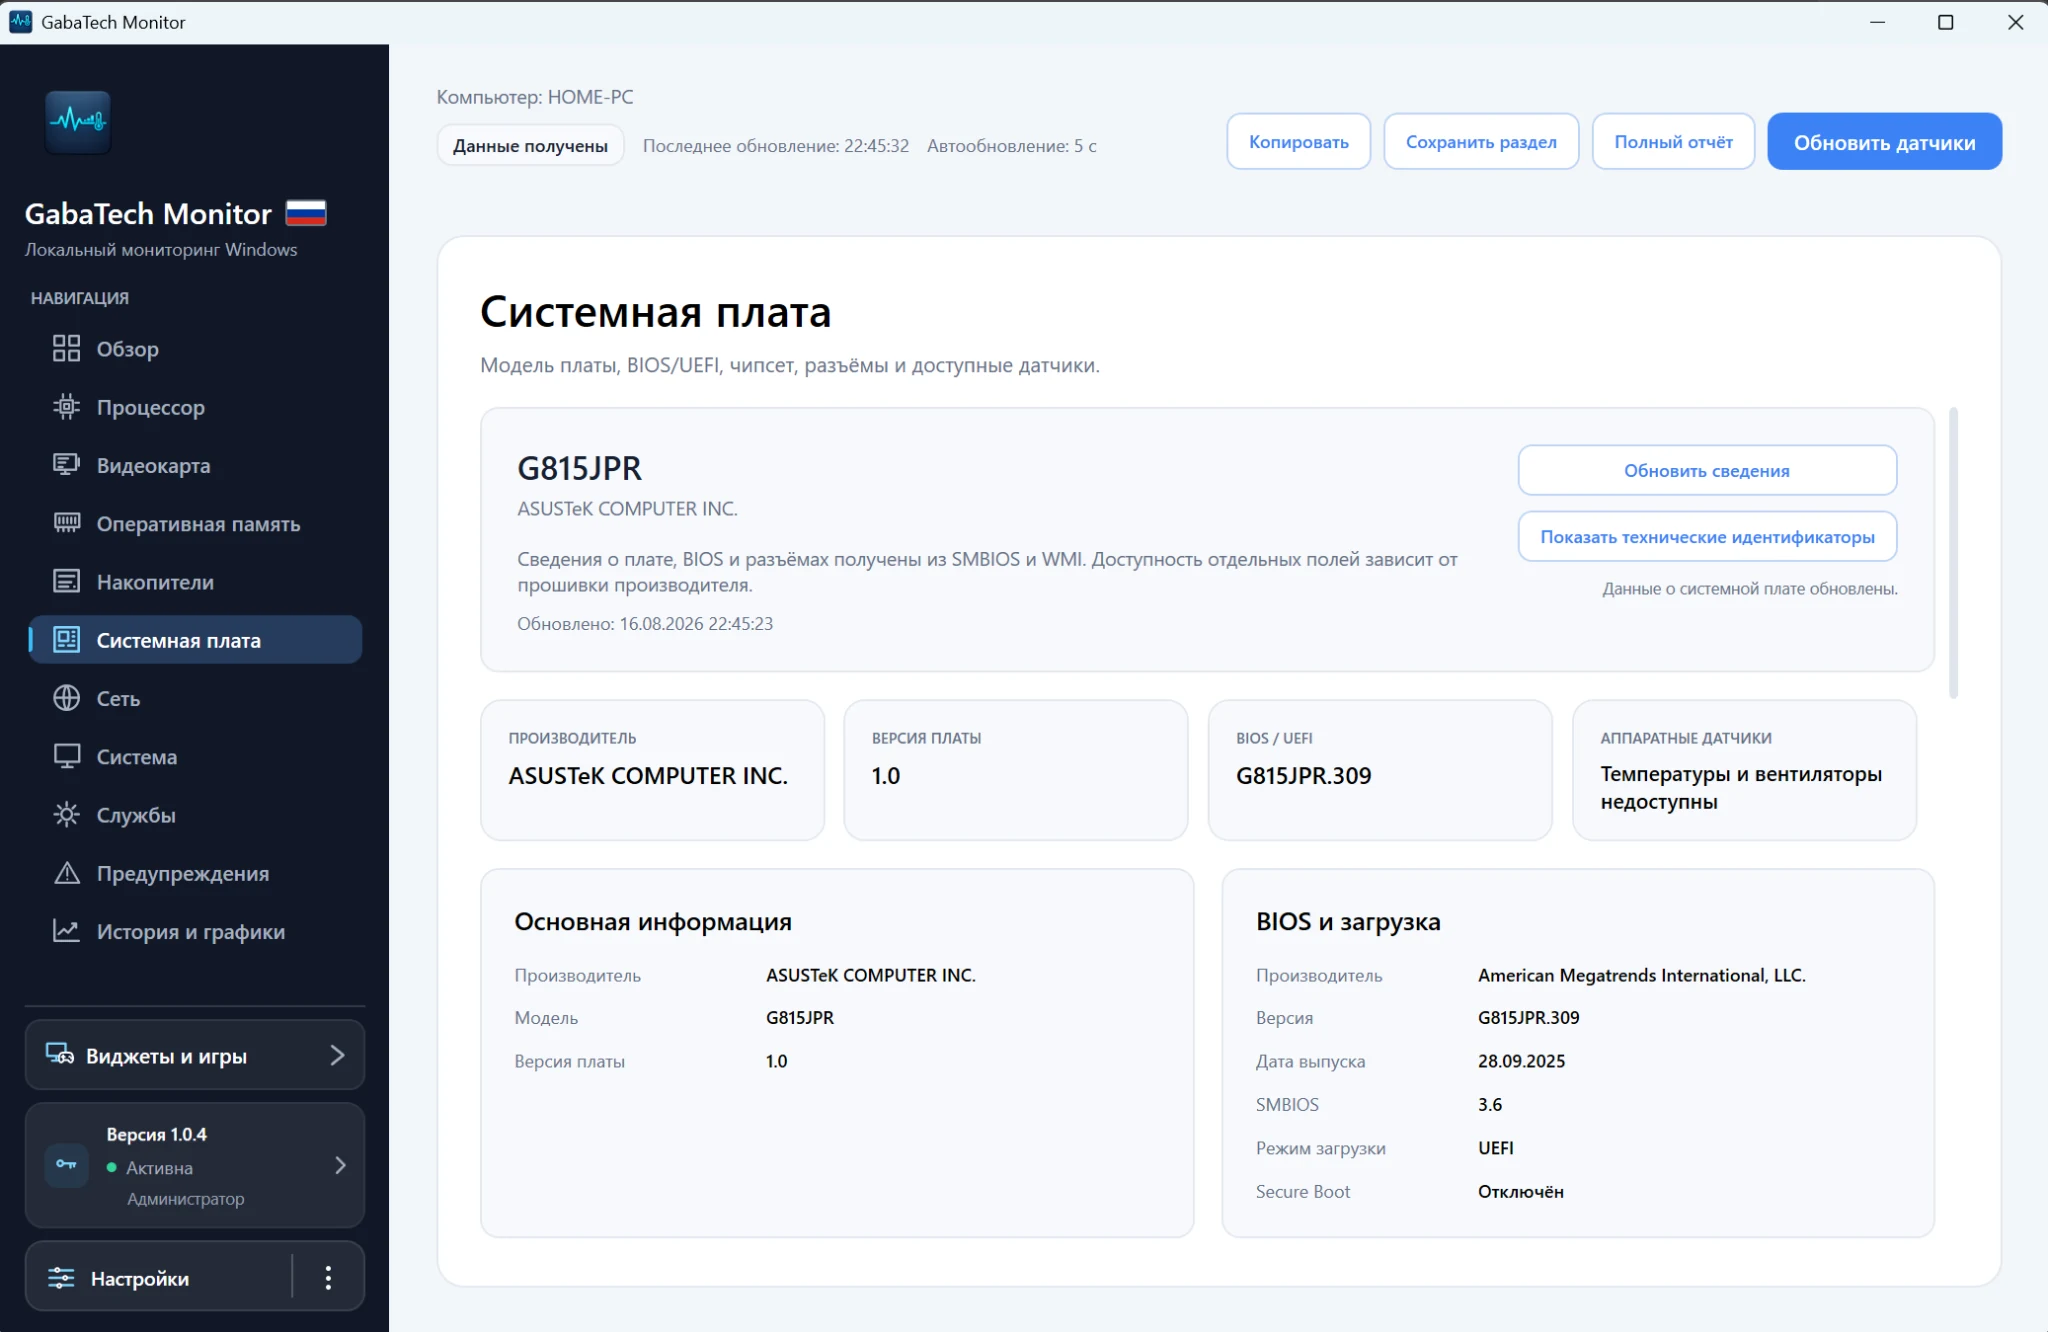Click the Процессор chip icon
Viewport: 2048px width, 1332px height.
66,406
